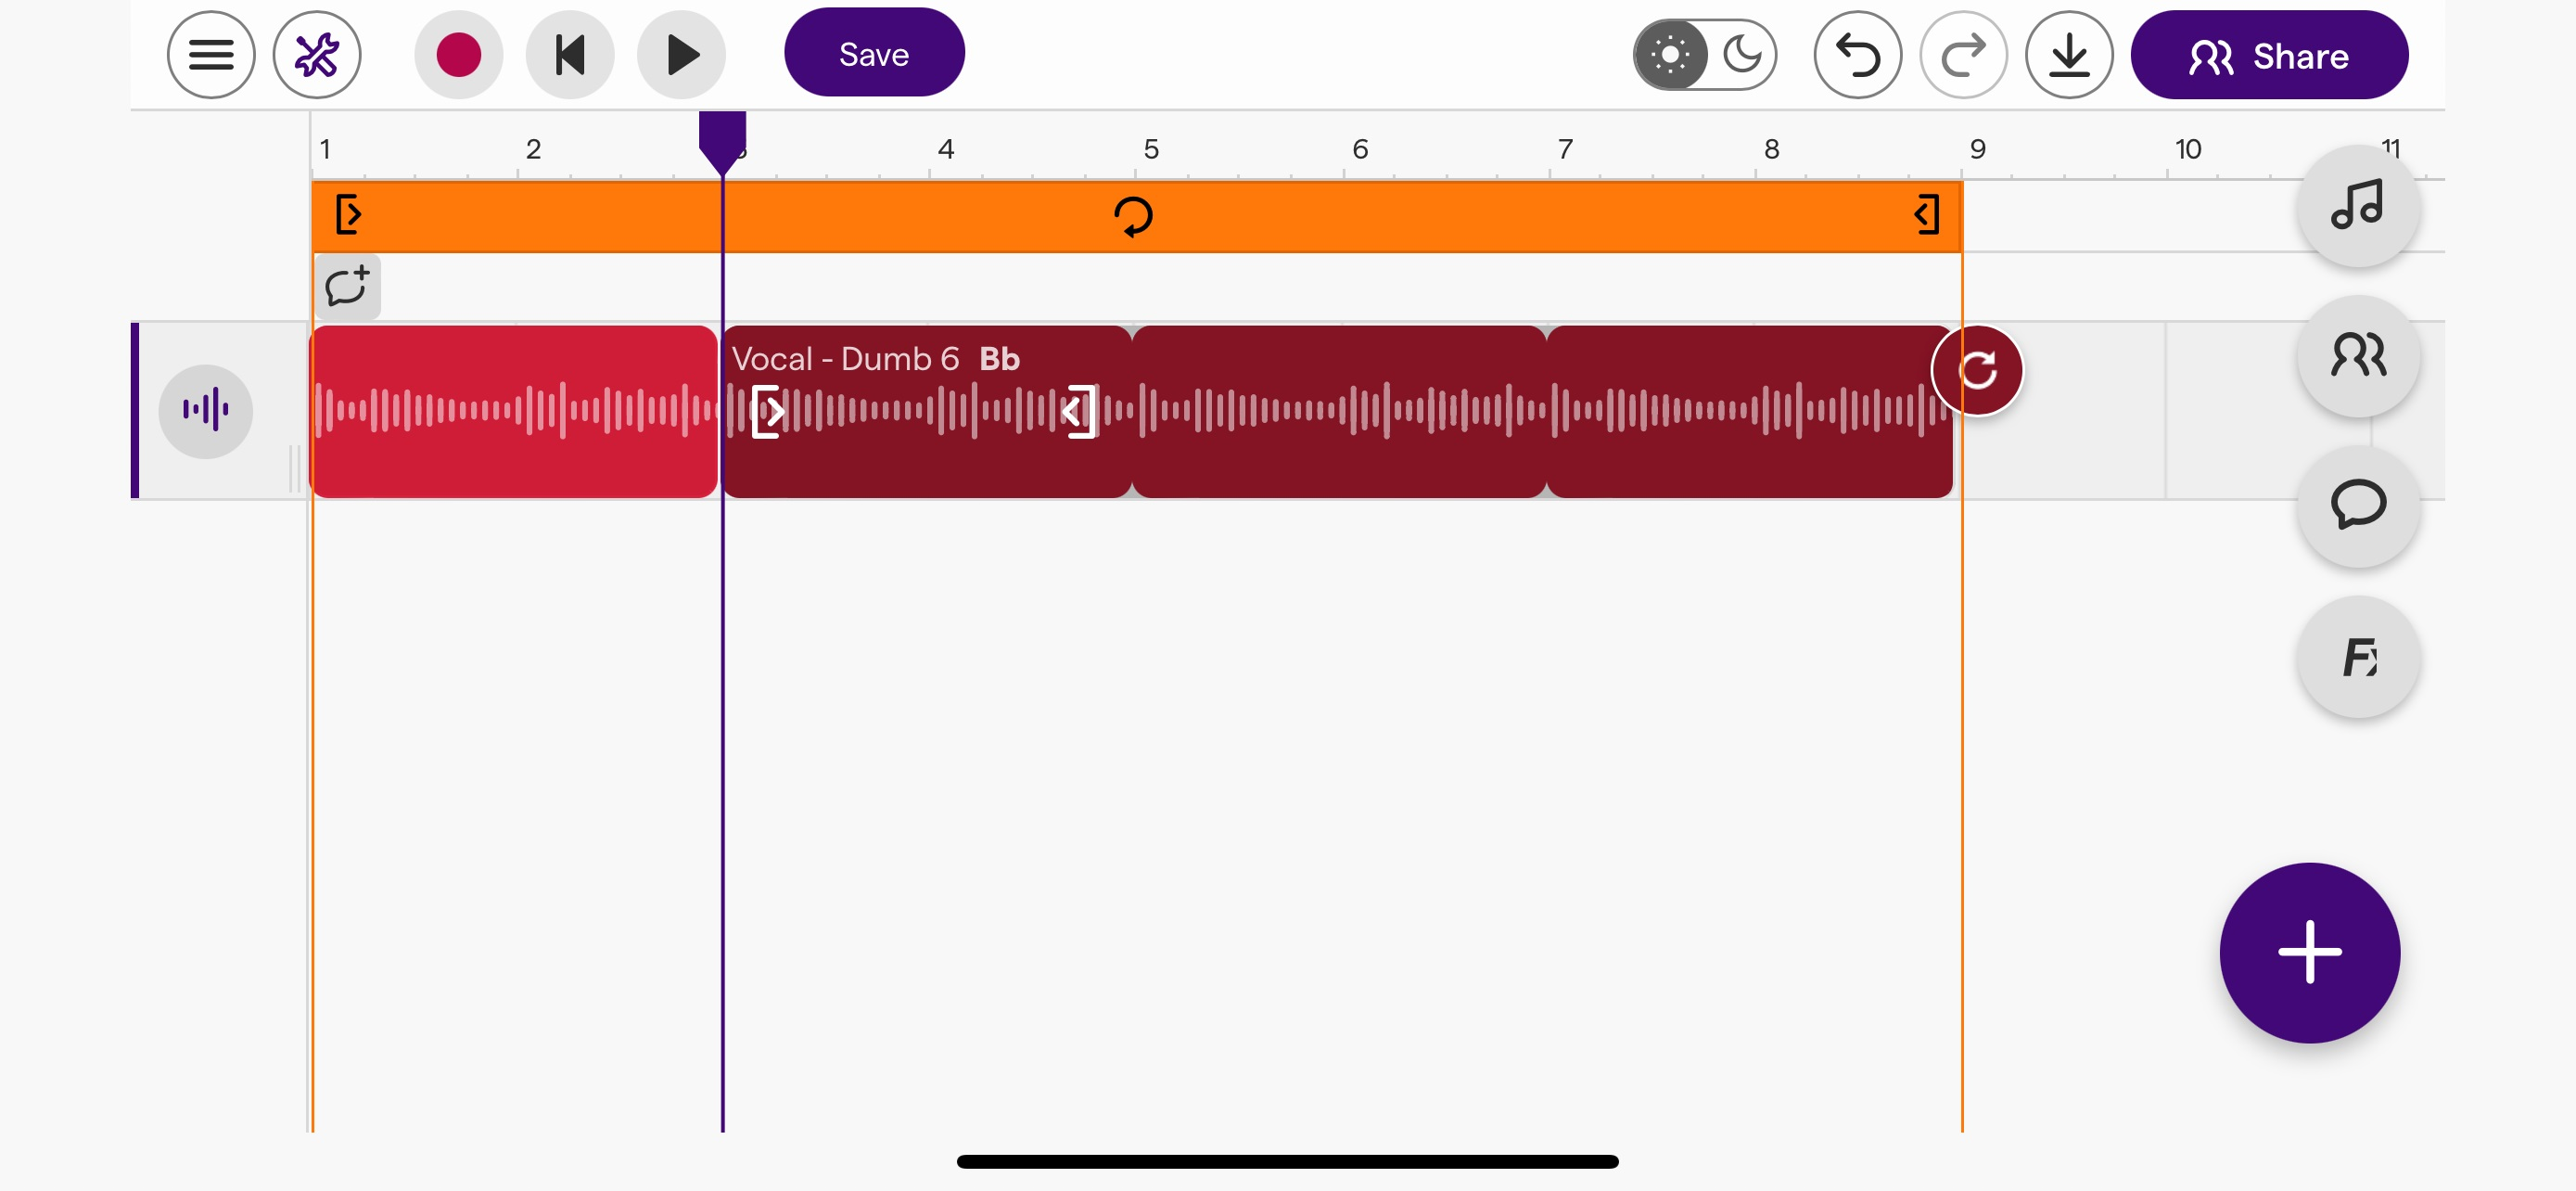This screenshot has height=1191, width=2576.
Task: Switch to dark mode moon icon
Action: pyautogui.click(x=1741, y=55)
